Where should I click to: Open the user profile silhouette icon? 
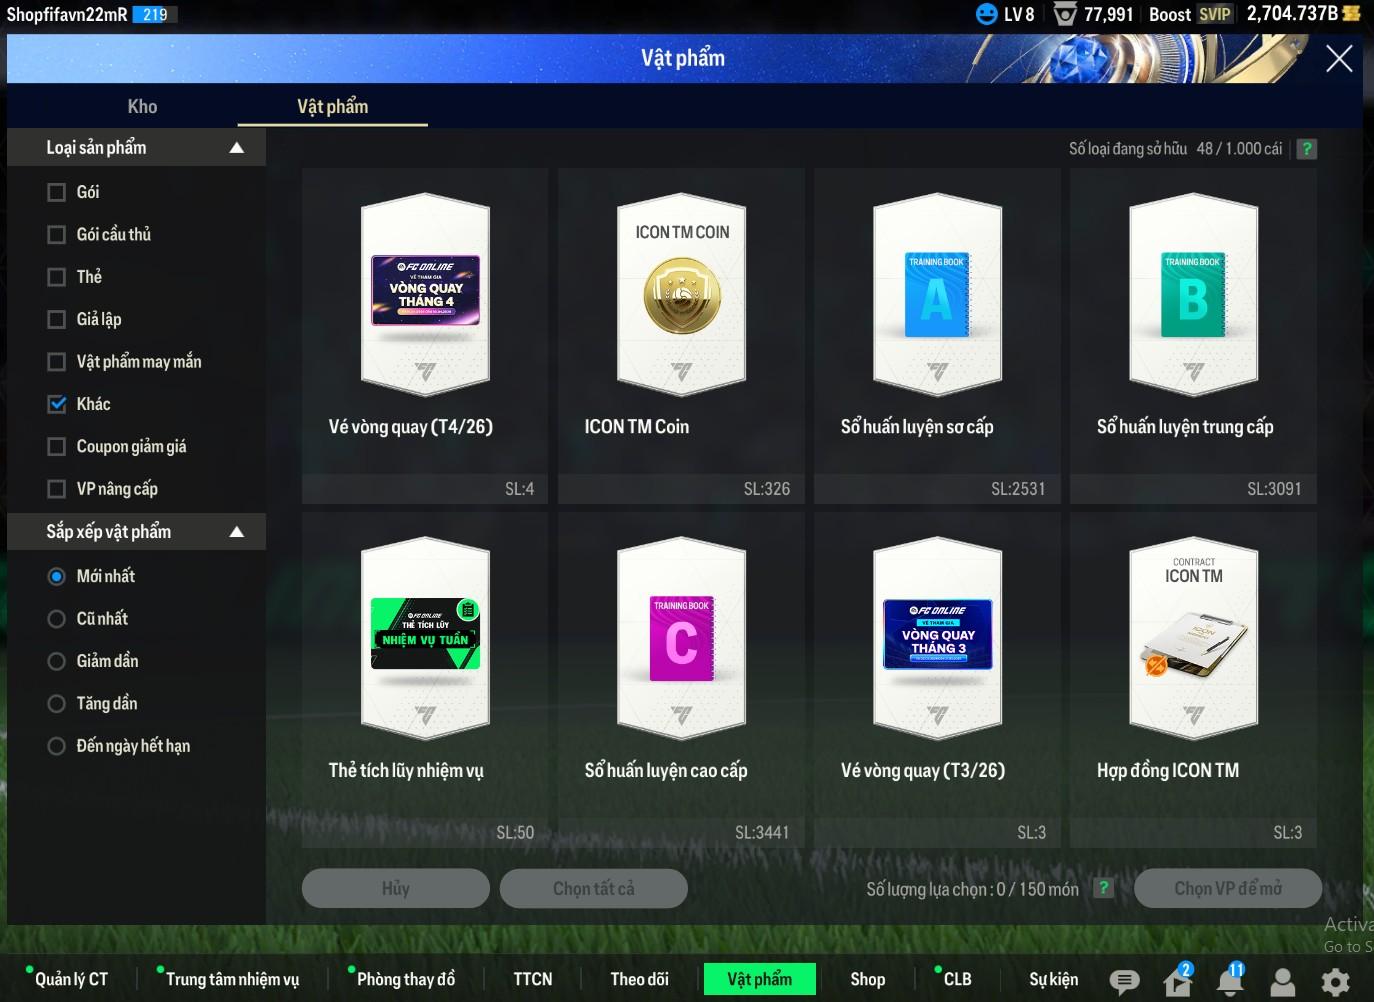(x=1282, y=982)
